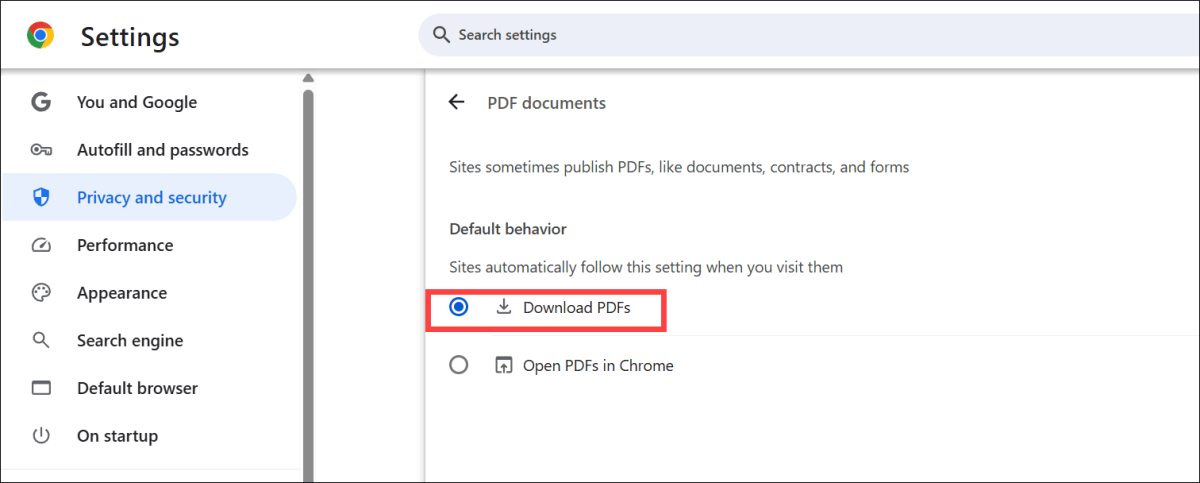Click the palette icon for Appearance
The height and width of the screenshot is (483, 1200).
click(41, 293)
